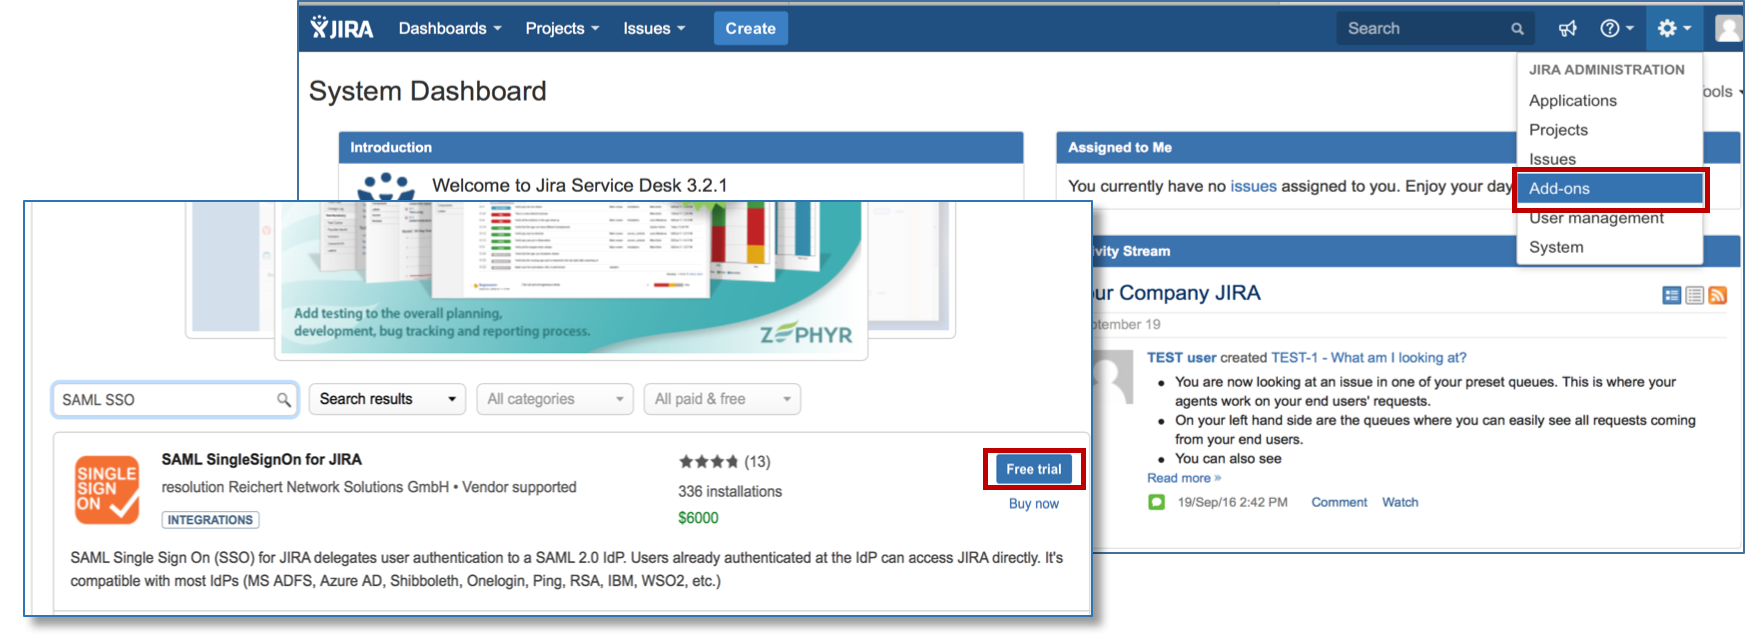
Task: Open the feedback megaphone icon in JIRA header
Action: pos(1567,29)
